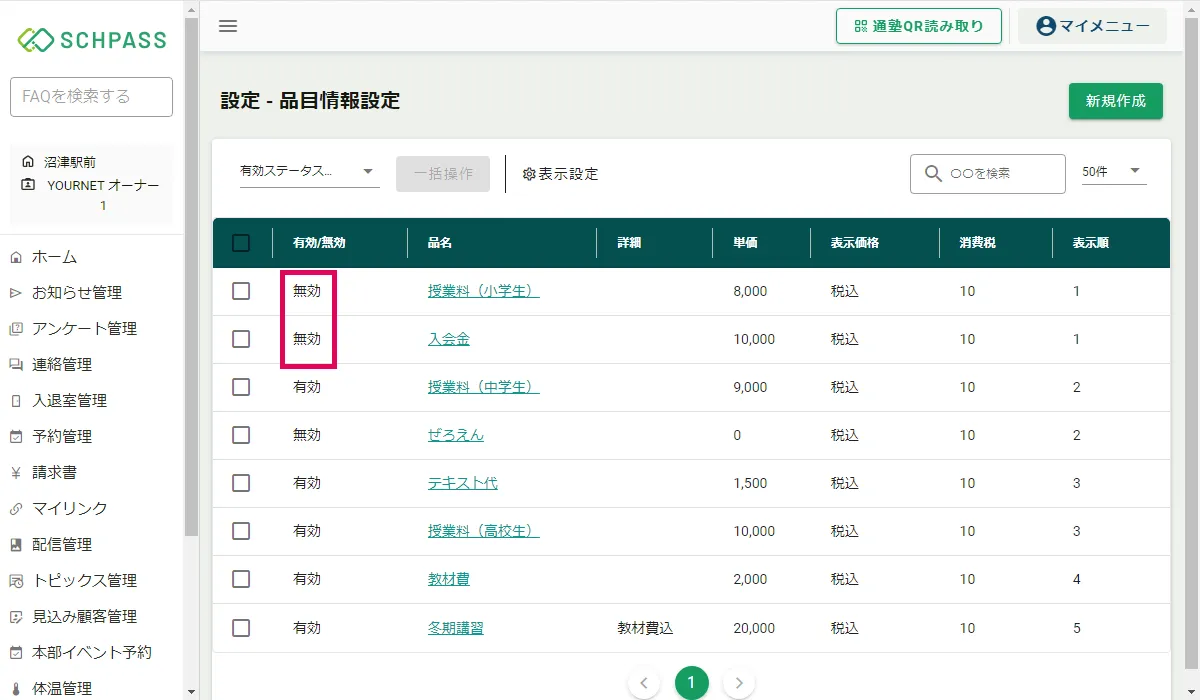This screenshot has width=1200, height=700.
Task: Open 表示設定 display settings
Action: pyautogui.click(x=560, y=174)
